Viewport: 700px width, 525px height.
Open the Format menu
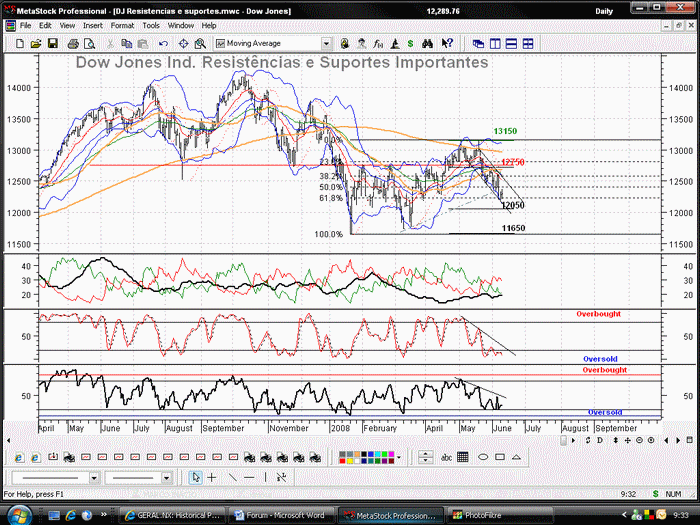[122, 25]
